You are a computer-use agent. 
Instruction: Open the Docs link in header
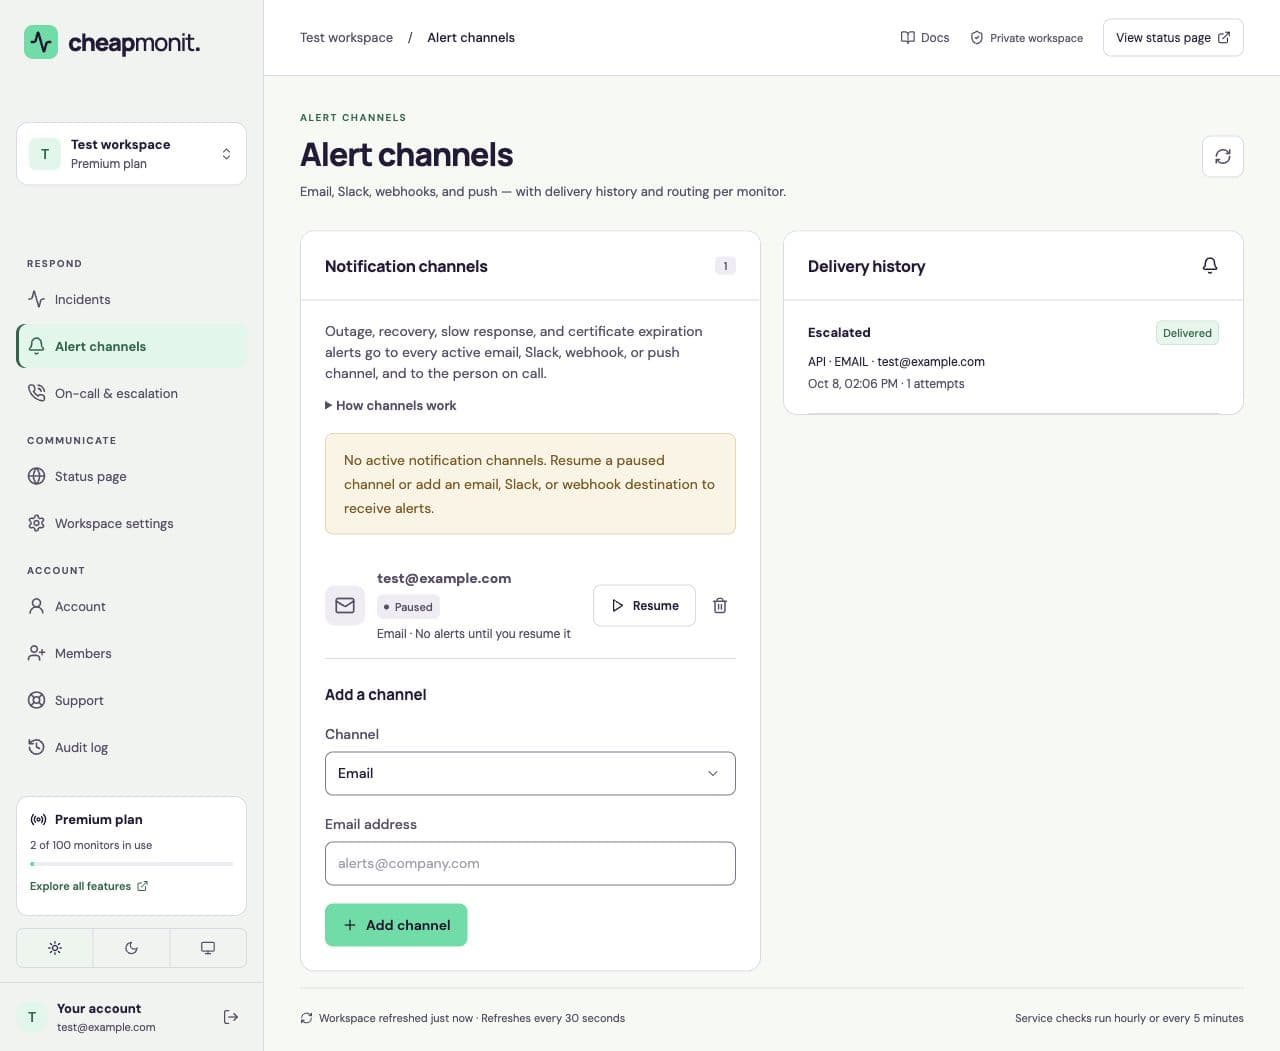coord(925,37)
